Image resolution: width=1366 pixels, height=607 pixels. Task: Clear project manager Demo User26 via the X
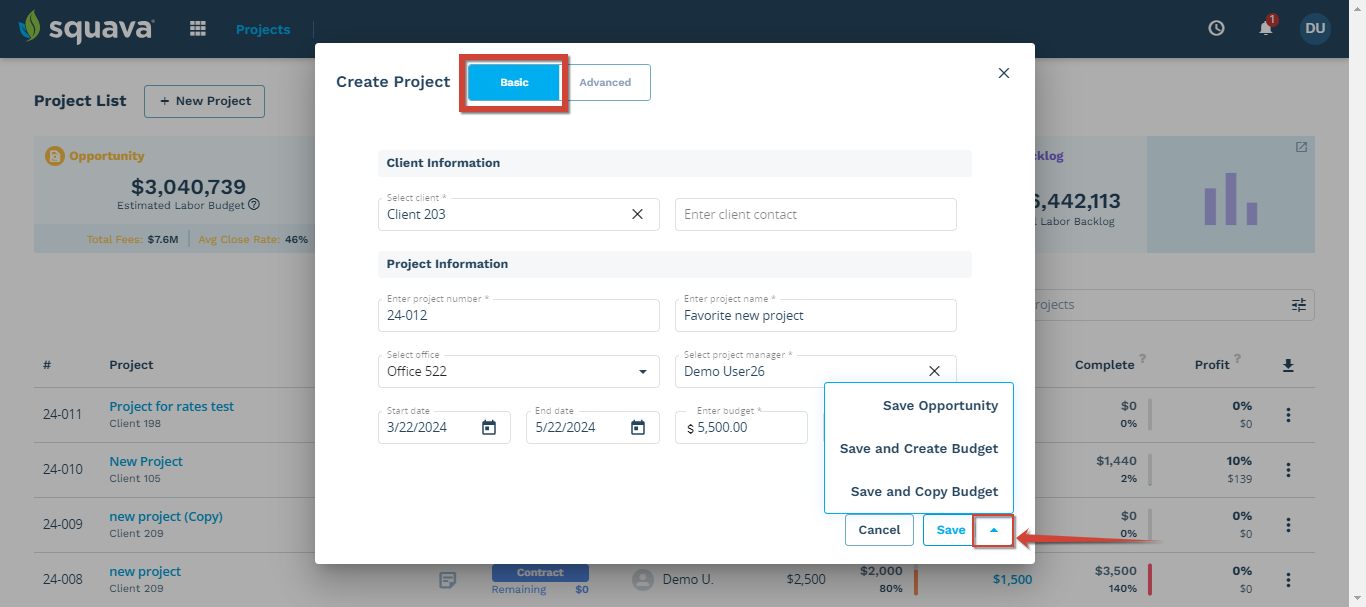coord(934,371)
